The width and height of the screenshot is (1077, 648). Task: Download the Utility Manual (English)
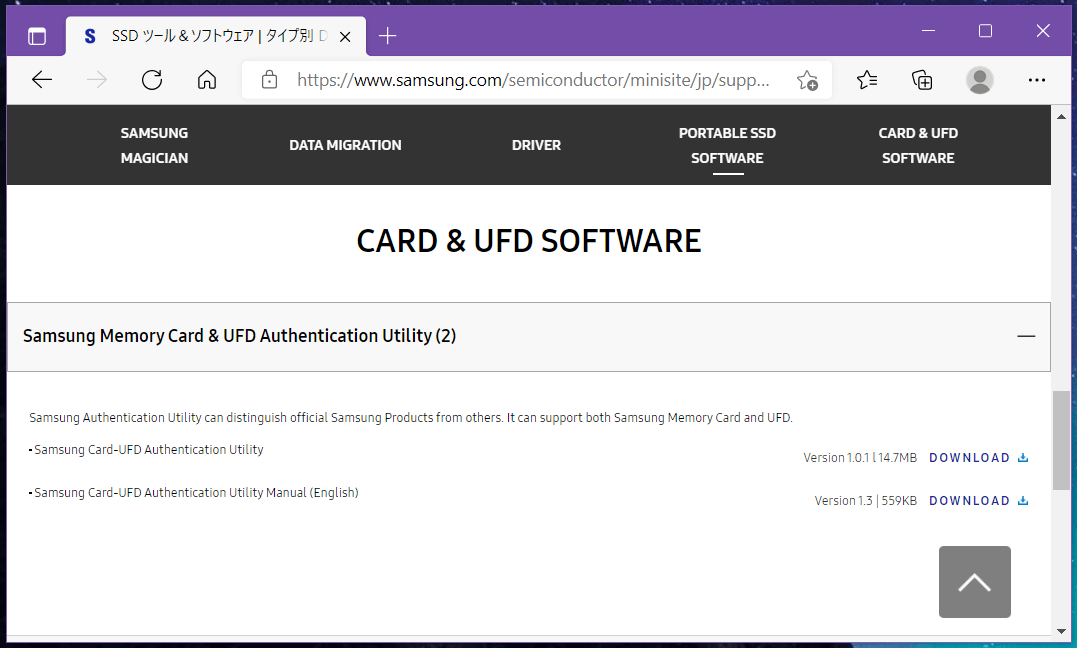pos(978,501)
